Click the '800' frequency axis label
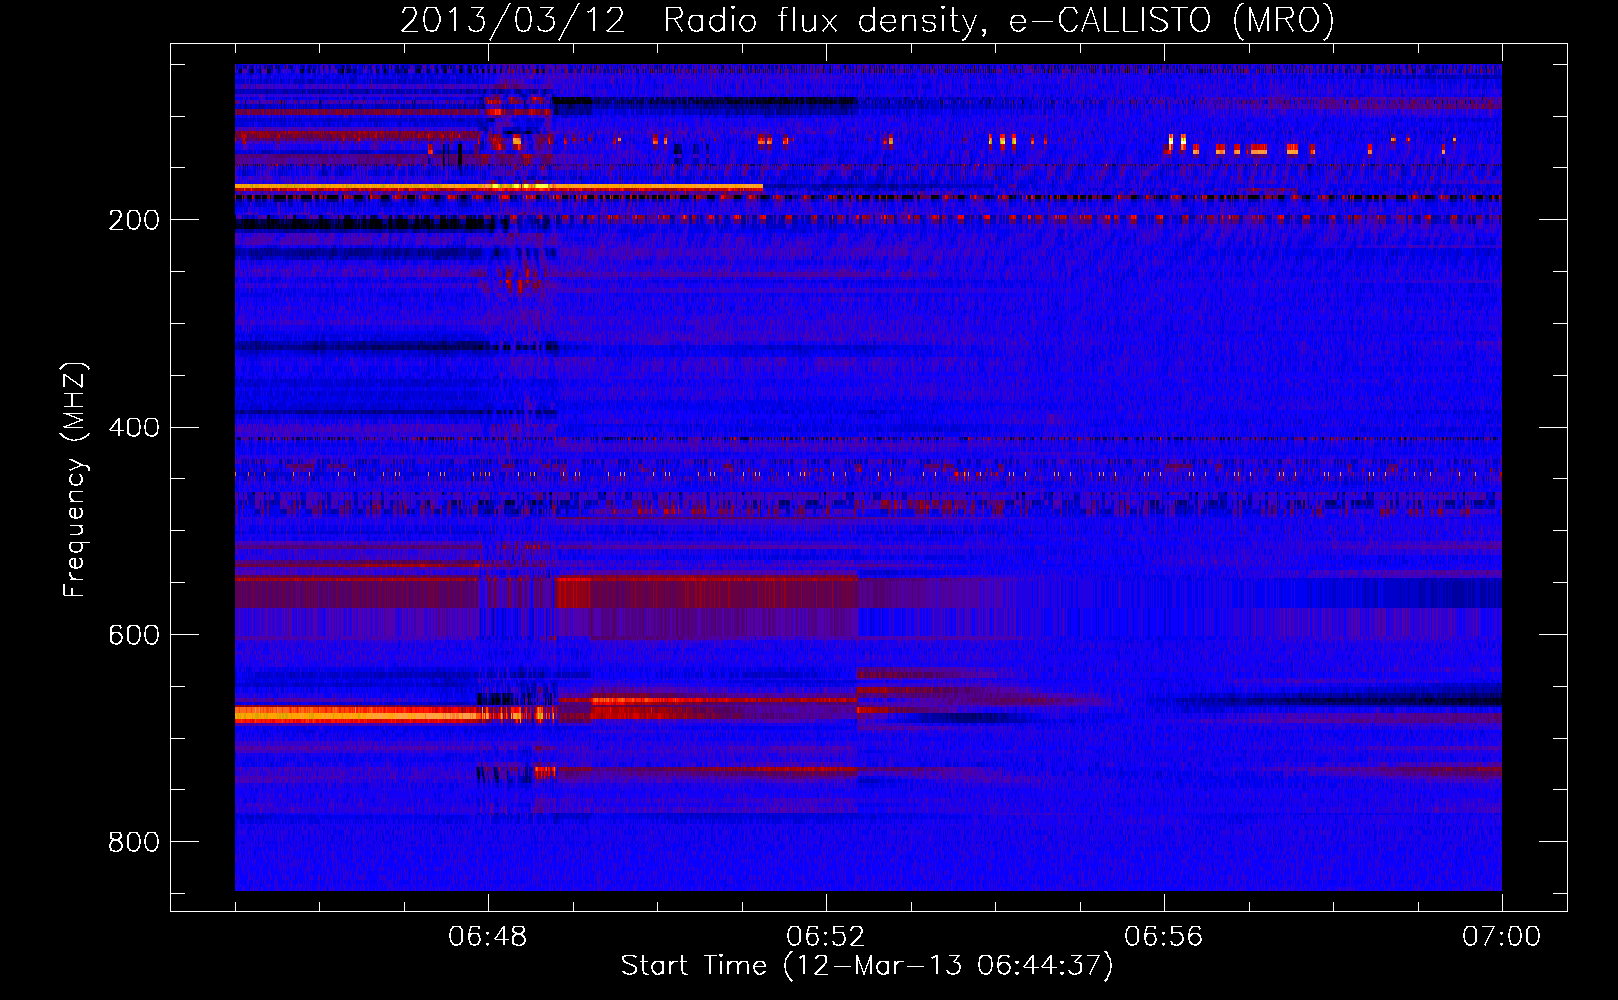The width and height of the screenshot is (1618, 1000). pos(134,842)
